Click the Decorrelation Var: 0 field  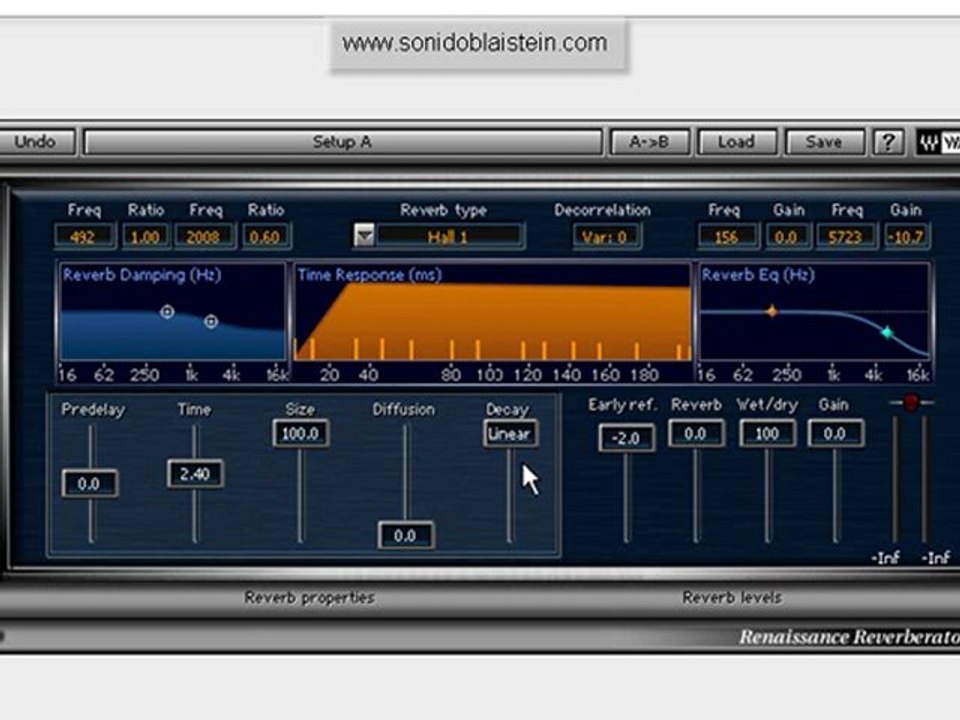[x=606, y=236]
